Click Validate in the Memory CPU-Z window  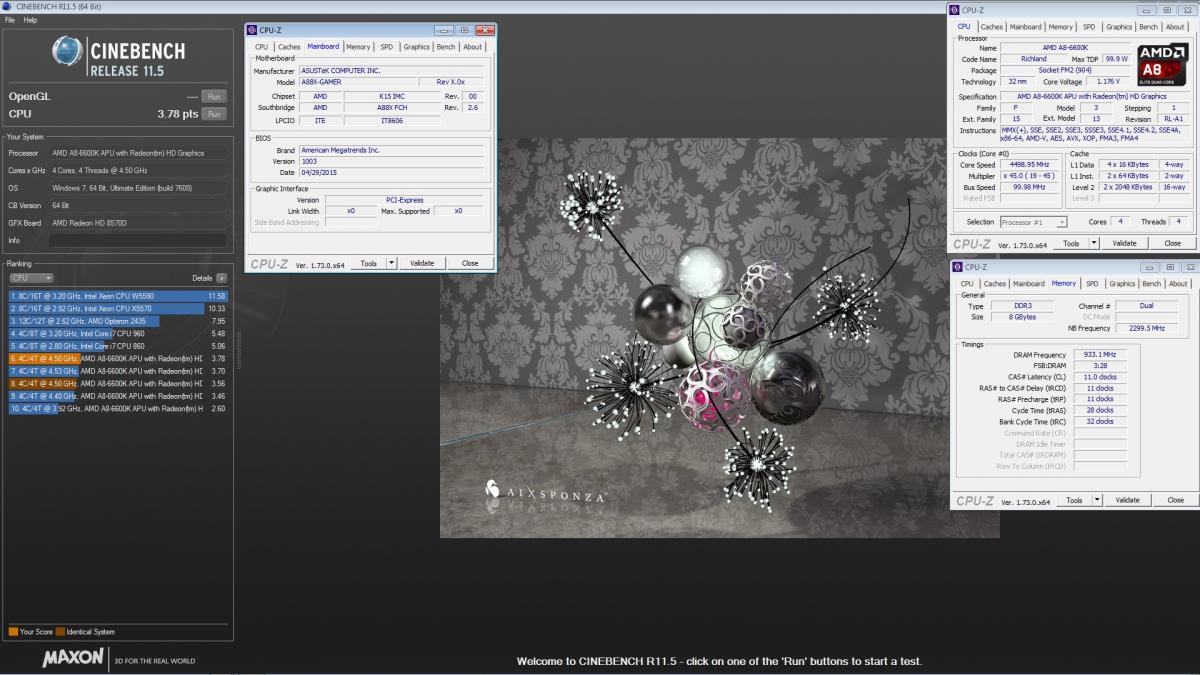pos(1127,500)
